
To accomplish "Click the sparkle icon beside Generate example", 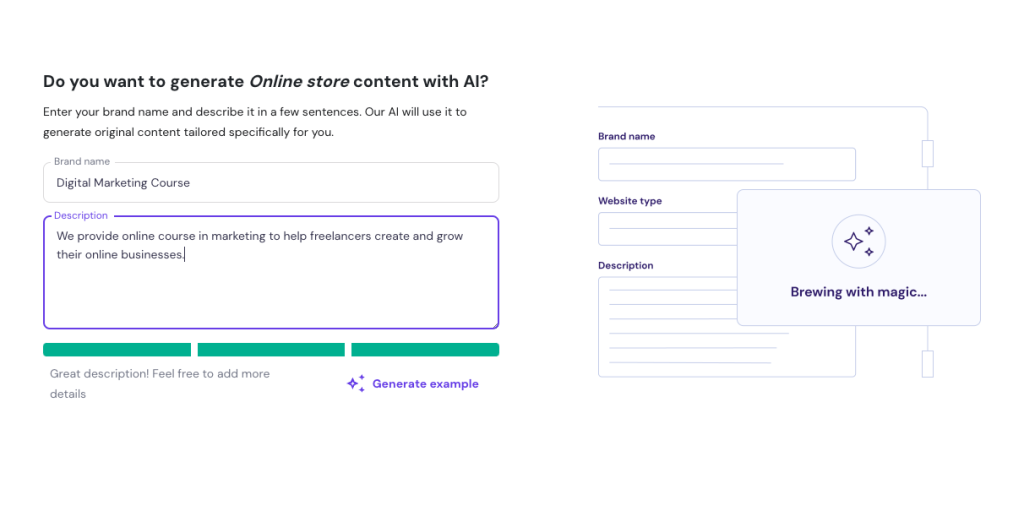I will click(355, 384).
